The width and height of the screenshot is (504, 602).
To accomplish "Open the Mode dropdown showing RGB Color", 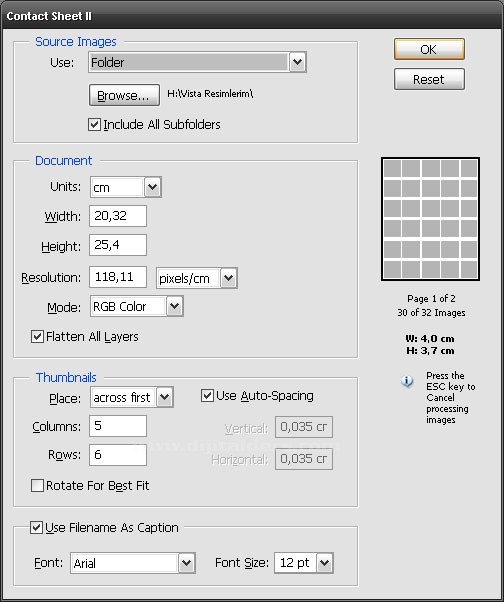I will click(x=137, y=306).
